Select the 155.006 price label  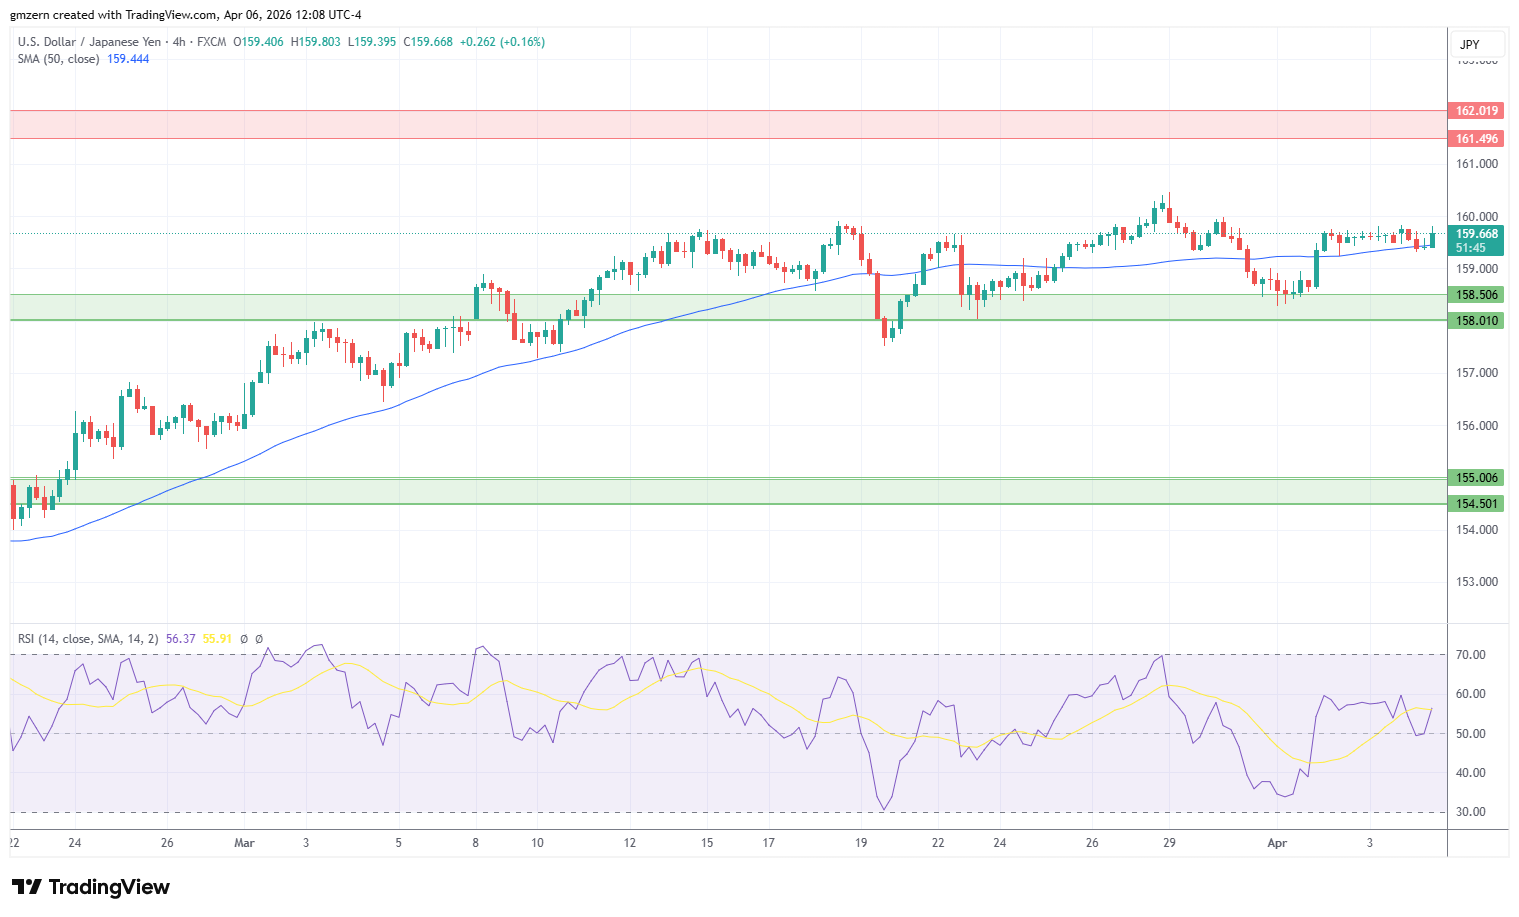[x=1476, y=478]
